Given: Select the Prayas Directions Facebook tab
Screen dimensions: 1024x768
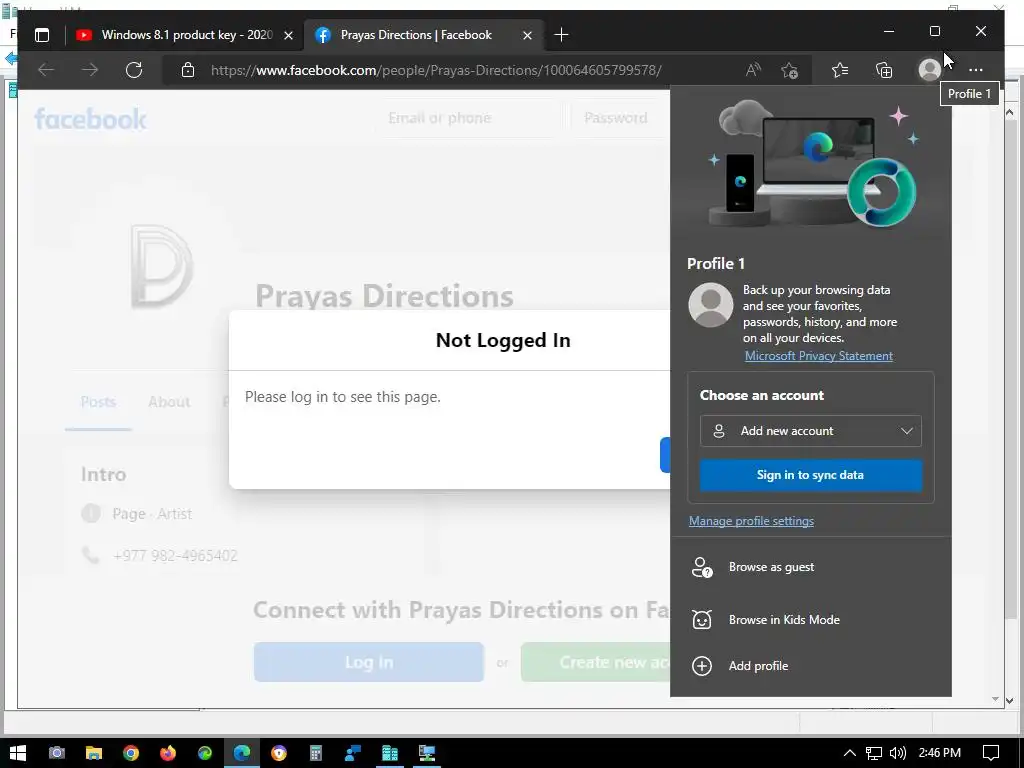Looking at the screenshot, I should tap(416, 35).
